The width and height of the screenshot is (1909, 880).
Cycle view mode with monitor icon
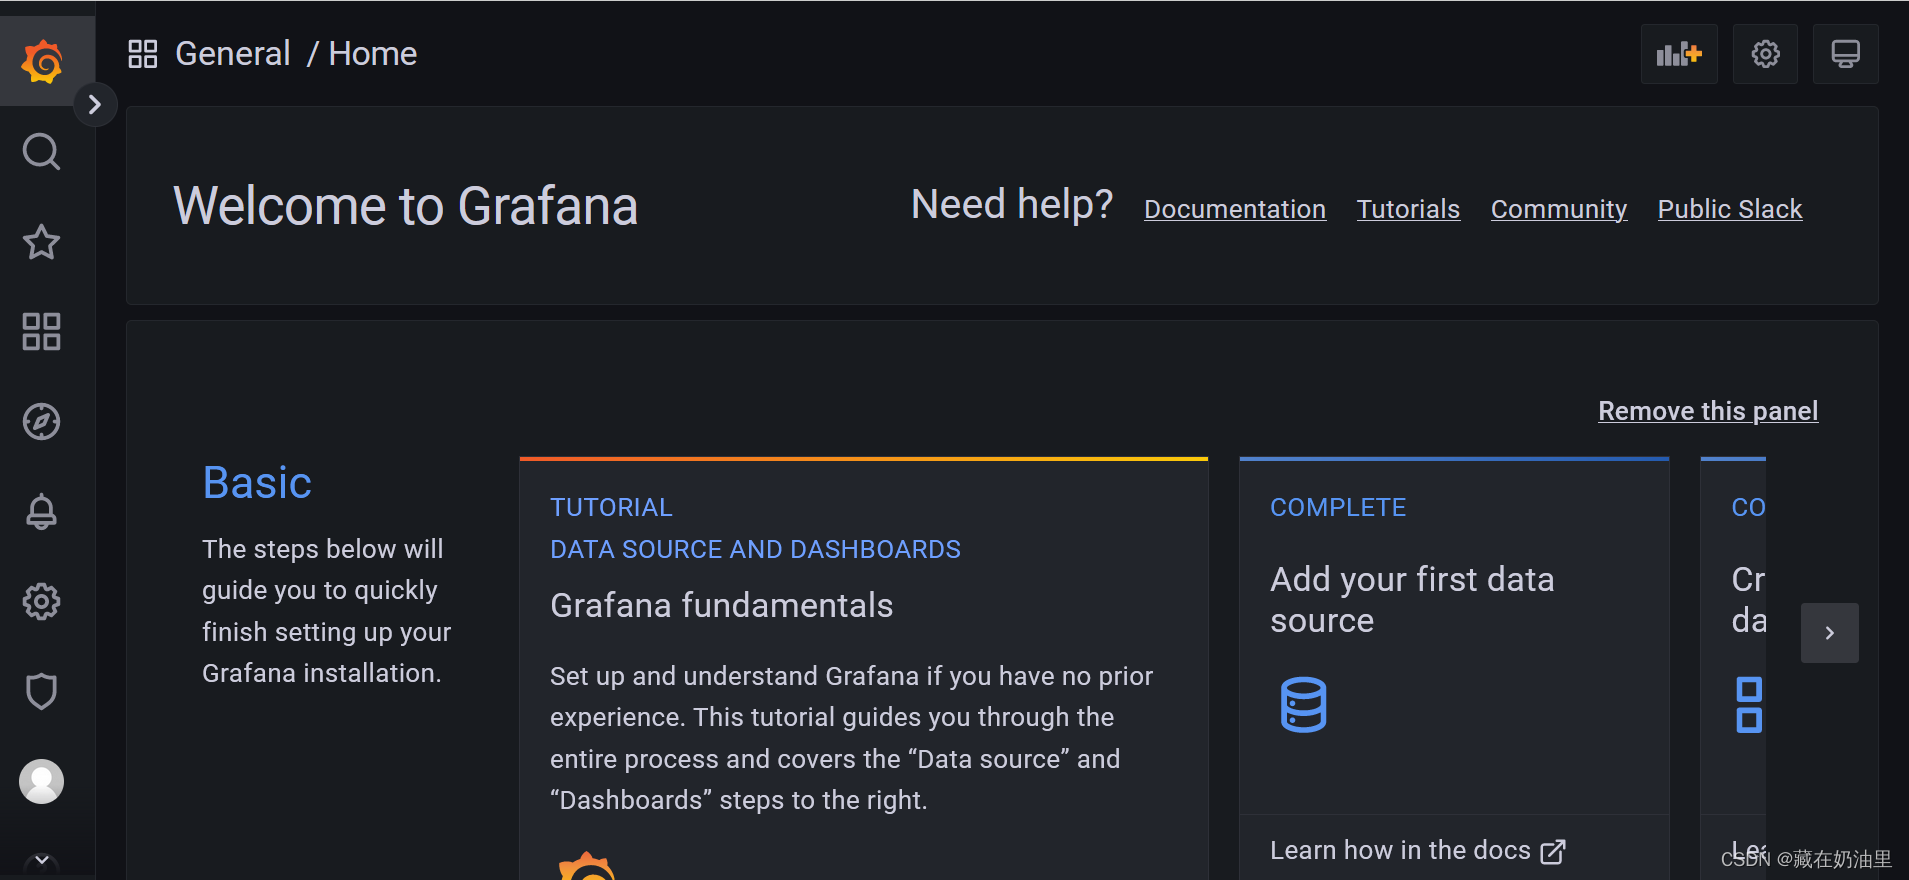coord(1845,54)
